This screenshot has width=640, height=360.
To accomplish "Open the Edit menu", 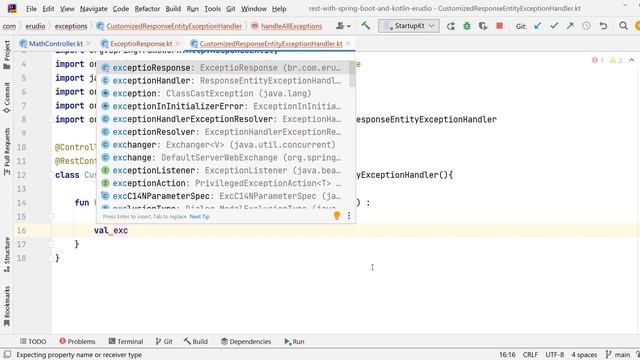I will pos(48,9).
